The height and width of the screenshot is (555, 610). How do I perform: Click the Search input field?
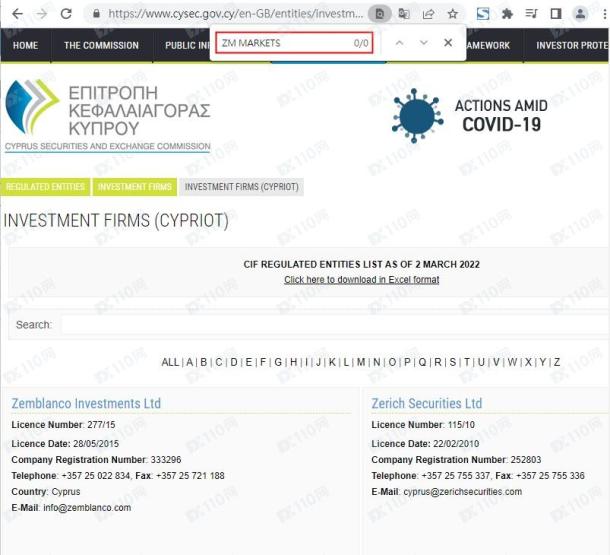pyautogui.click(x=334, y=325)
